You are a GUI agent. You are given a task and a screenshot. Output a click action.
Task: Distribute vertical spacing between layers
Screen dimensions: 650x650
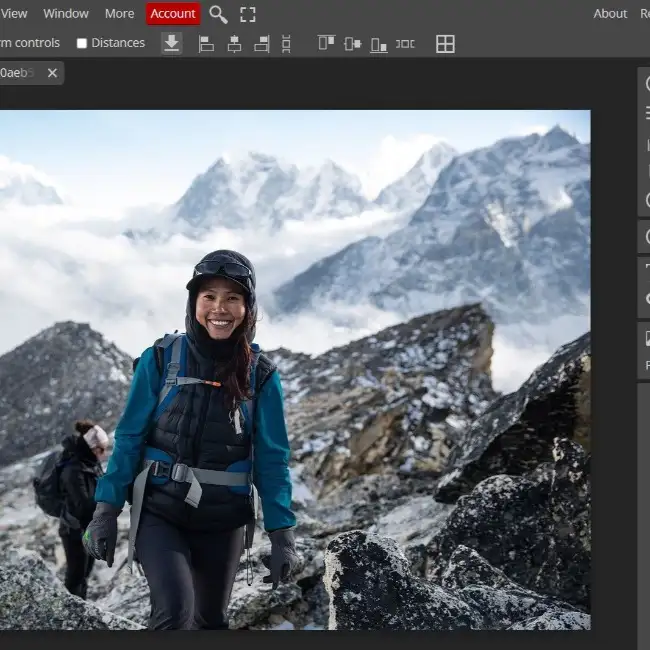(286, 44)
